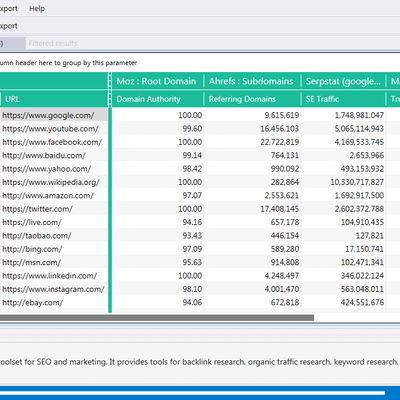Click Domain Authority value 97.07
The image size is (400, 400).
pos(192,195)
